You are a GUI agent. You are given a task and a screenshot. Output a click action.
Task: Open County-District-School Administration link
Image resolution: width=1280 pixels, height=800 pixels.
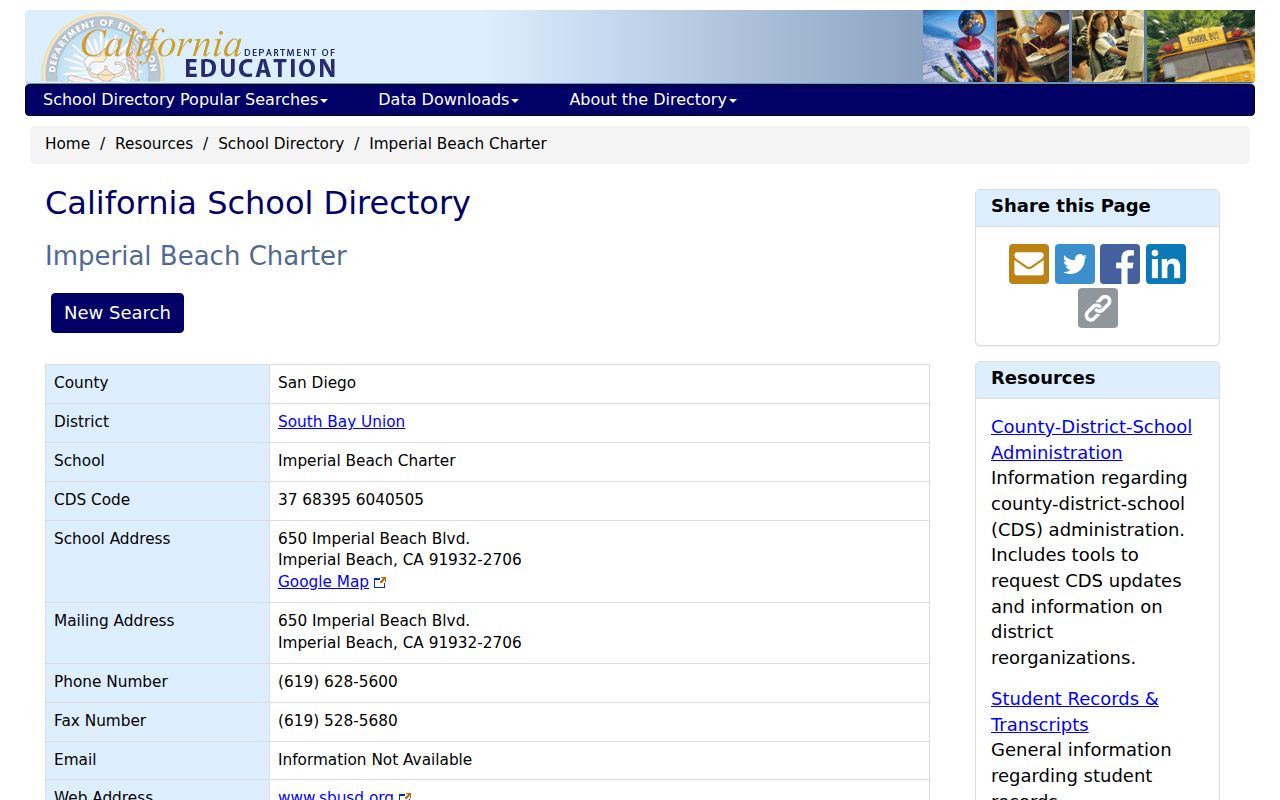pos(1091,439)
